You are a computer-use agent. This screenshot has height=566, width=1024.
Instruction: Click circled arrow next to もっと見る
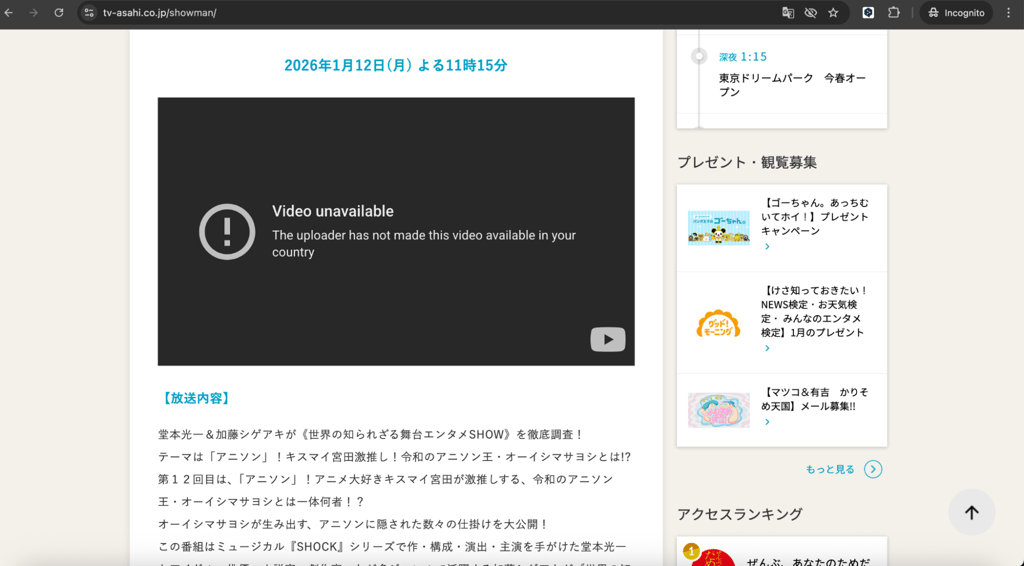tap(873, 469)
